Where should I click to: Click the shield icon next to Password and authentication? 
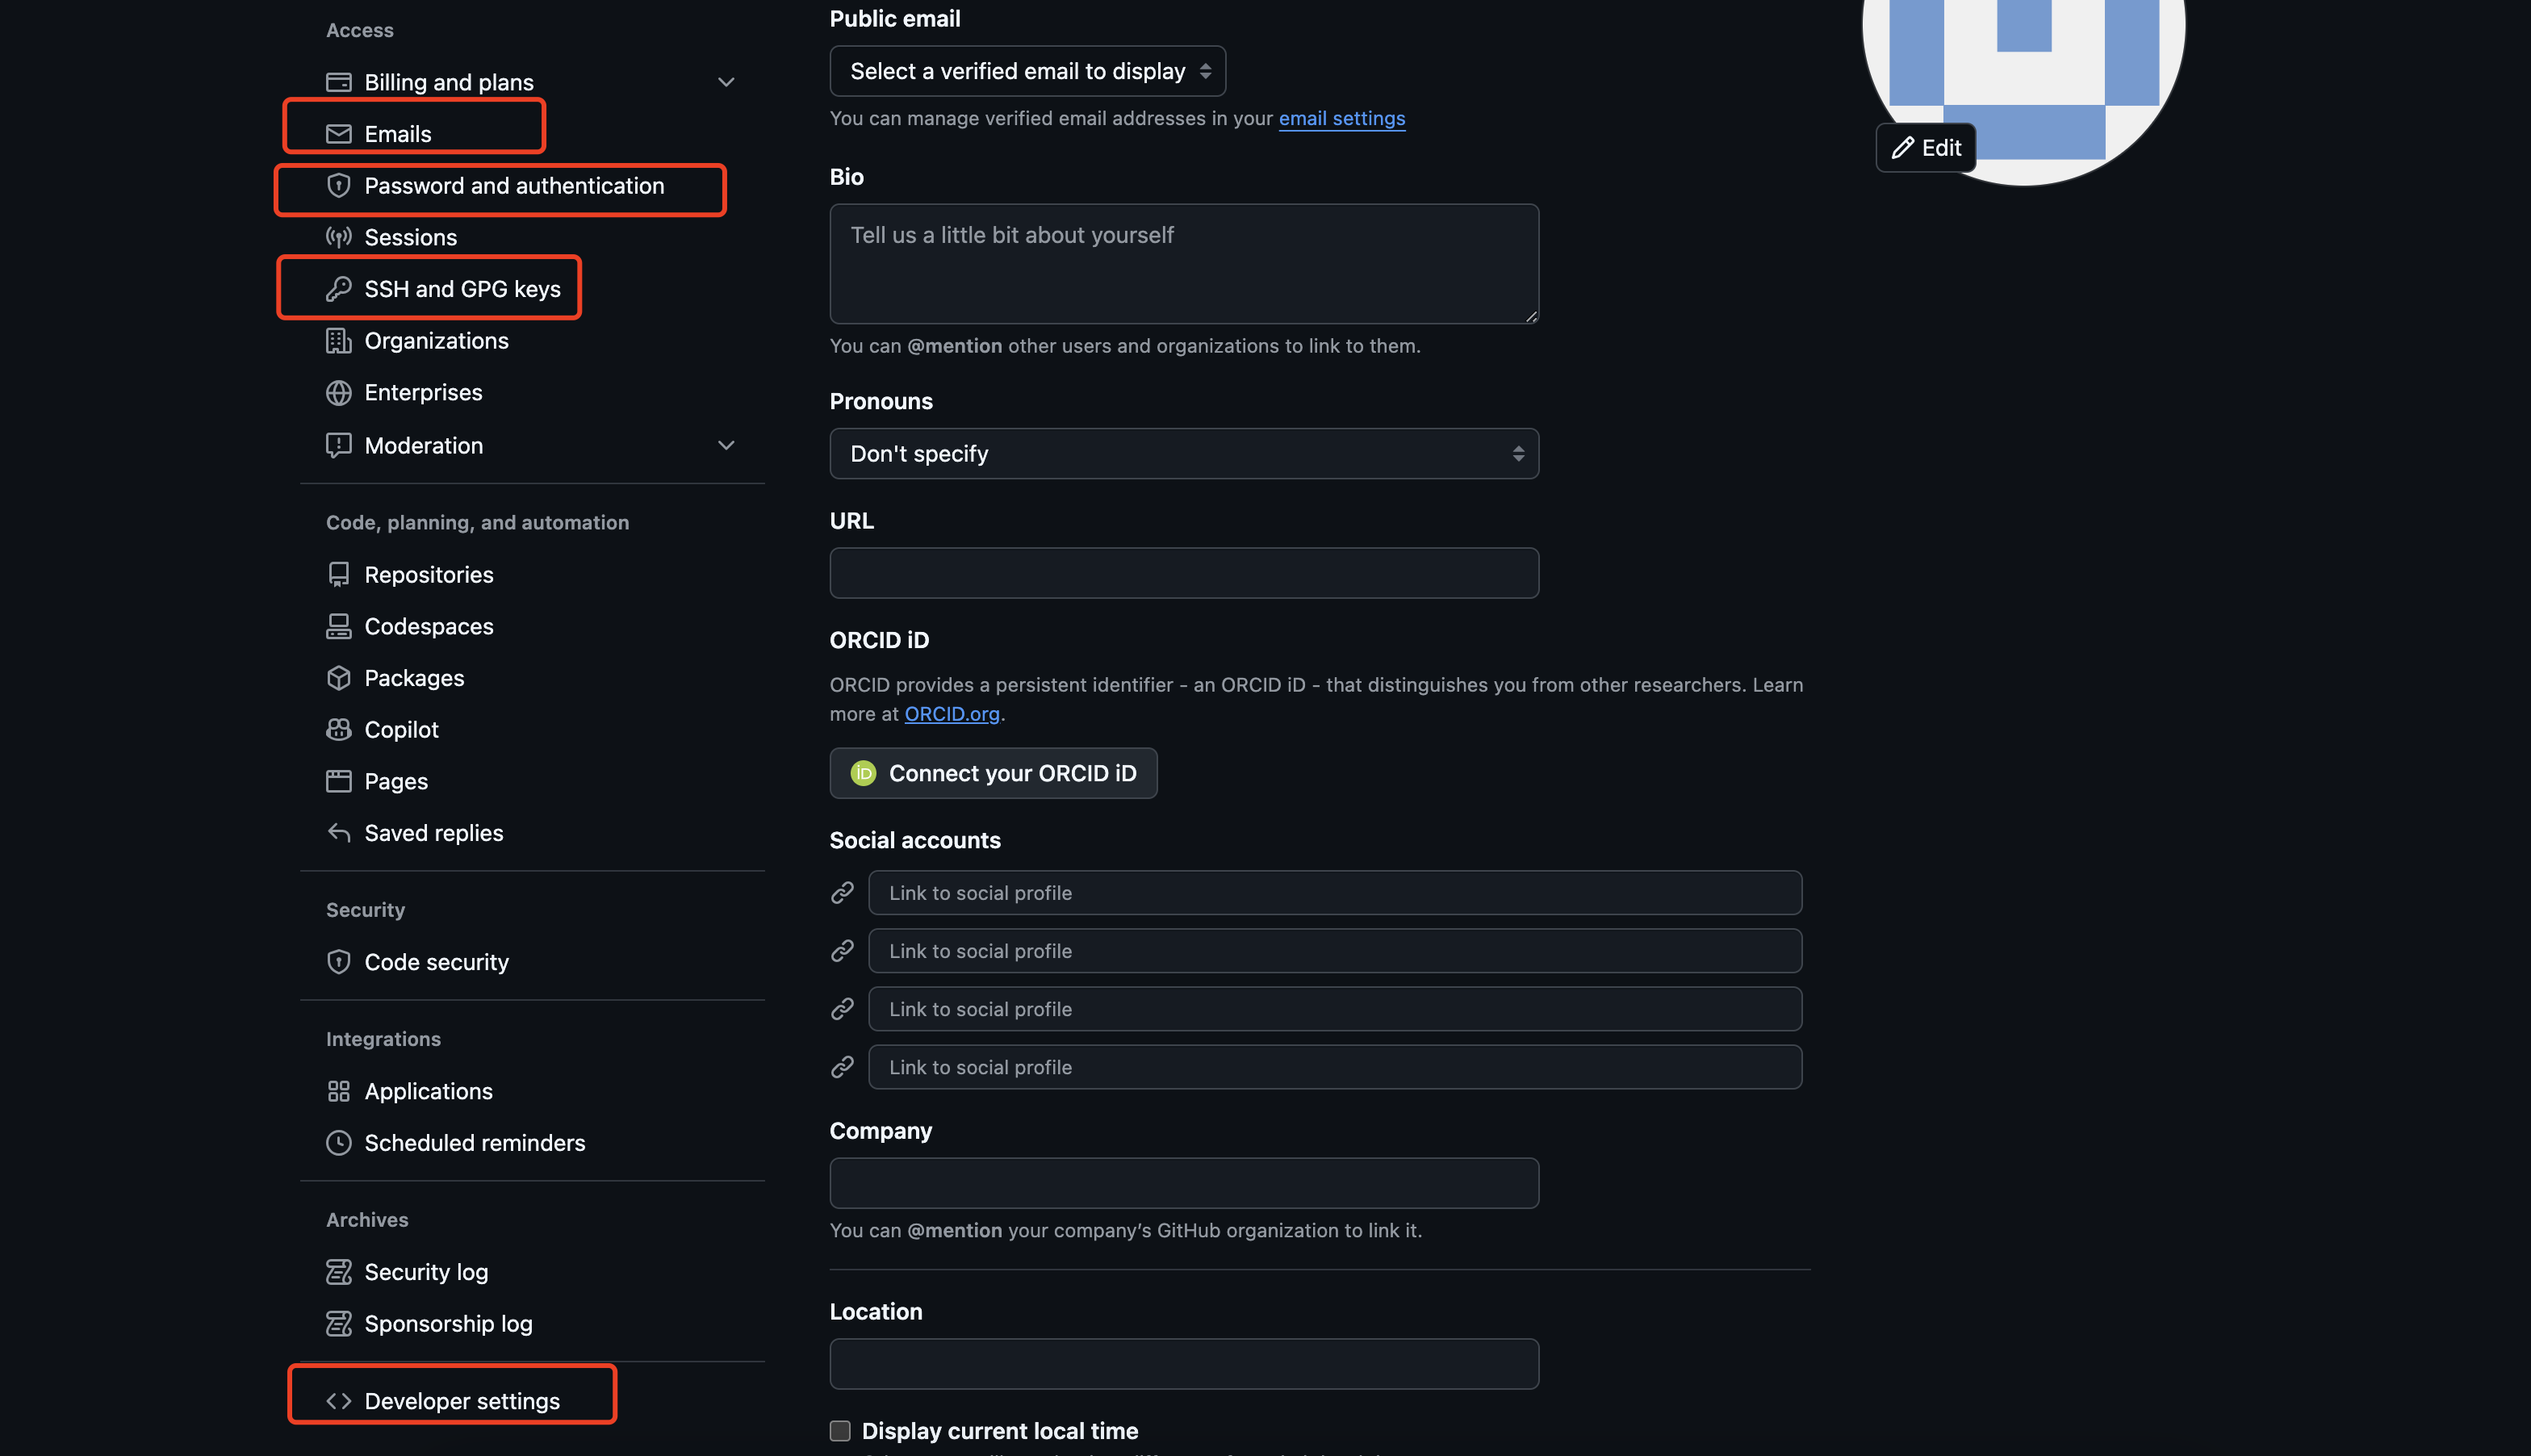click(338, 186)
